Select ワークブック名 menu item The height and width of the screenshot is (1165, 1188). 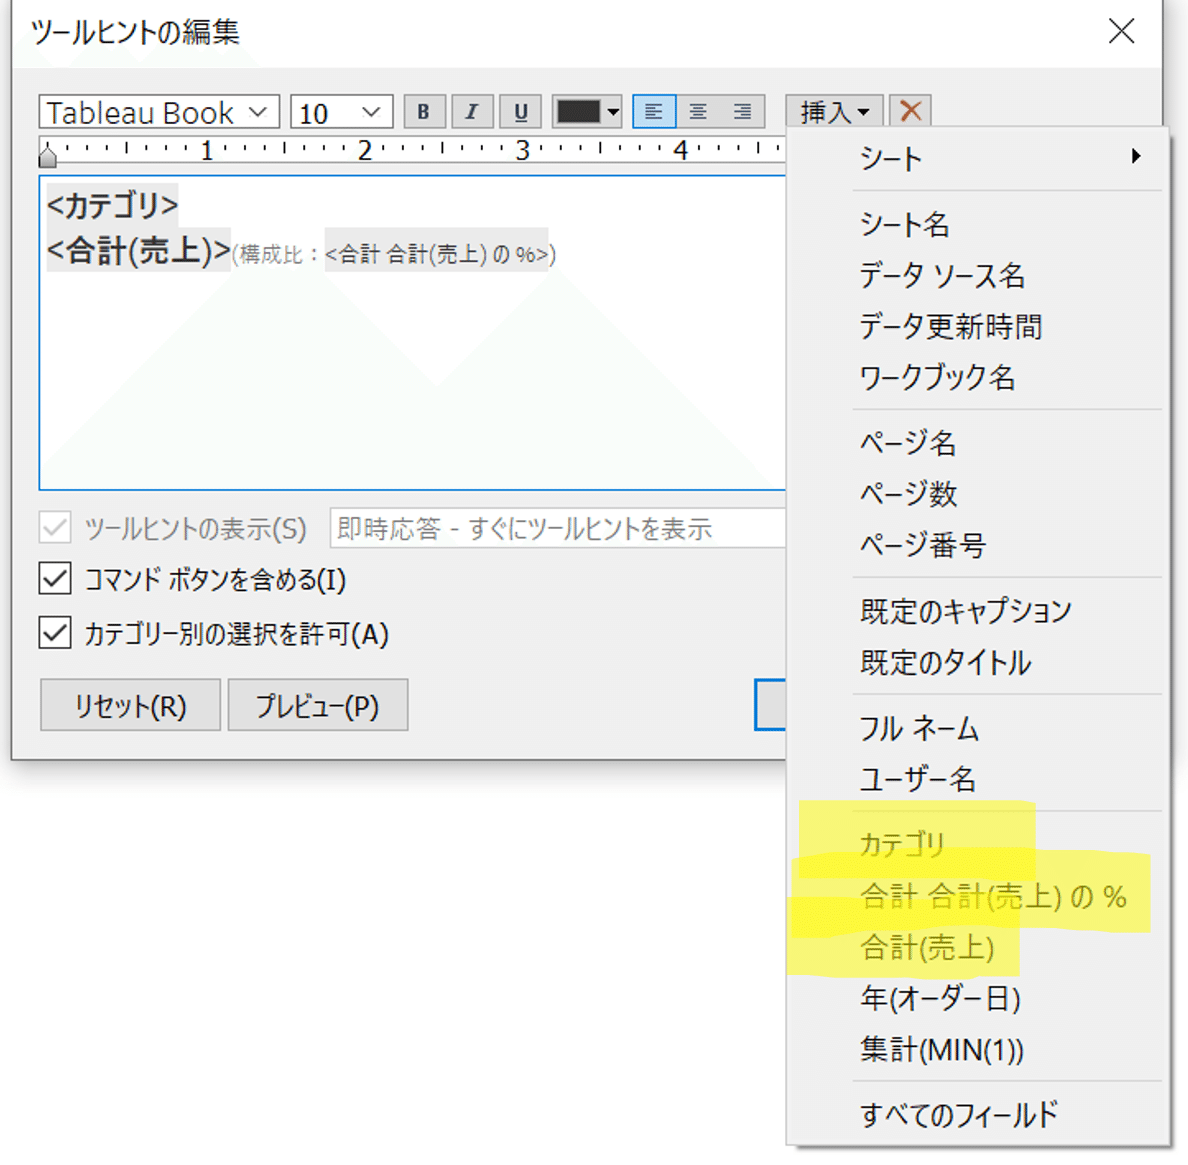tap(977, 377)
